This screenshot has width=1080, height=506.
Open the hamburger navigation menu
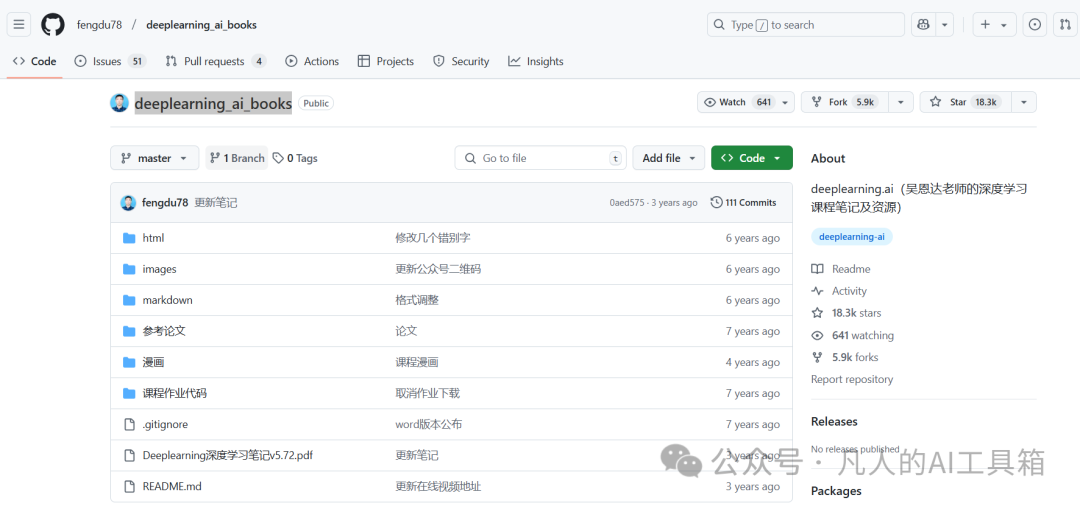[19, 25]
